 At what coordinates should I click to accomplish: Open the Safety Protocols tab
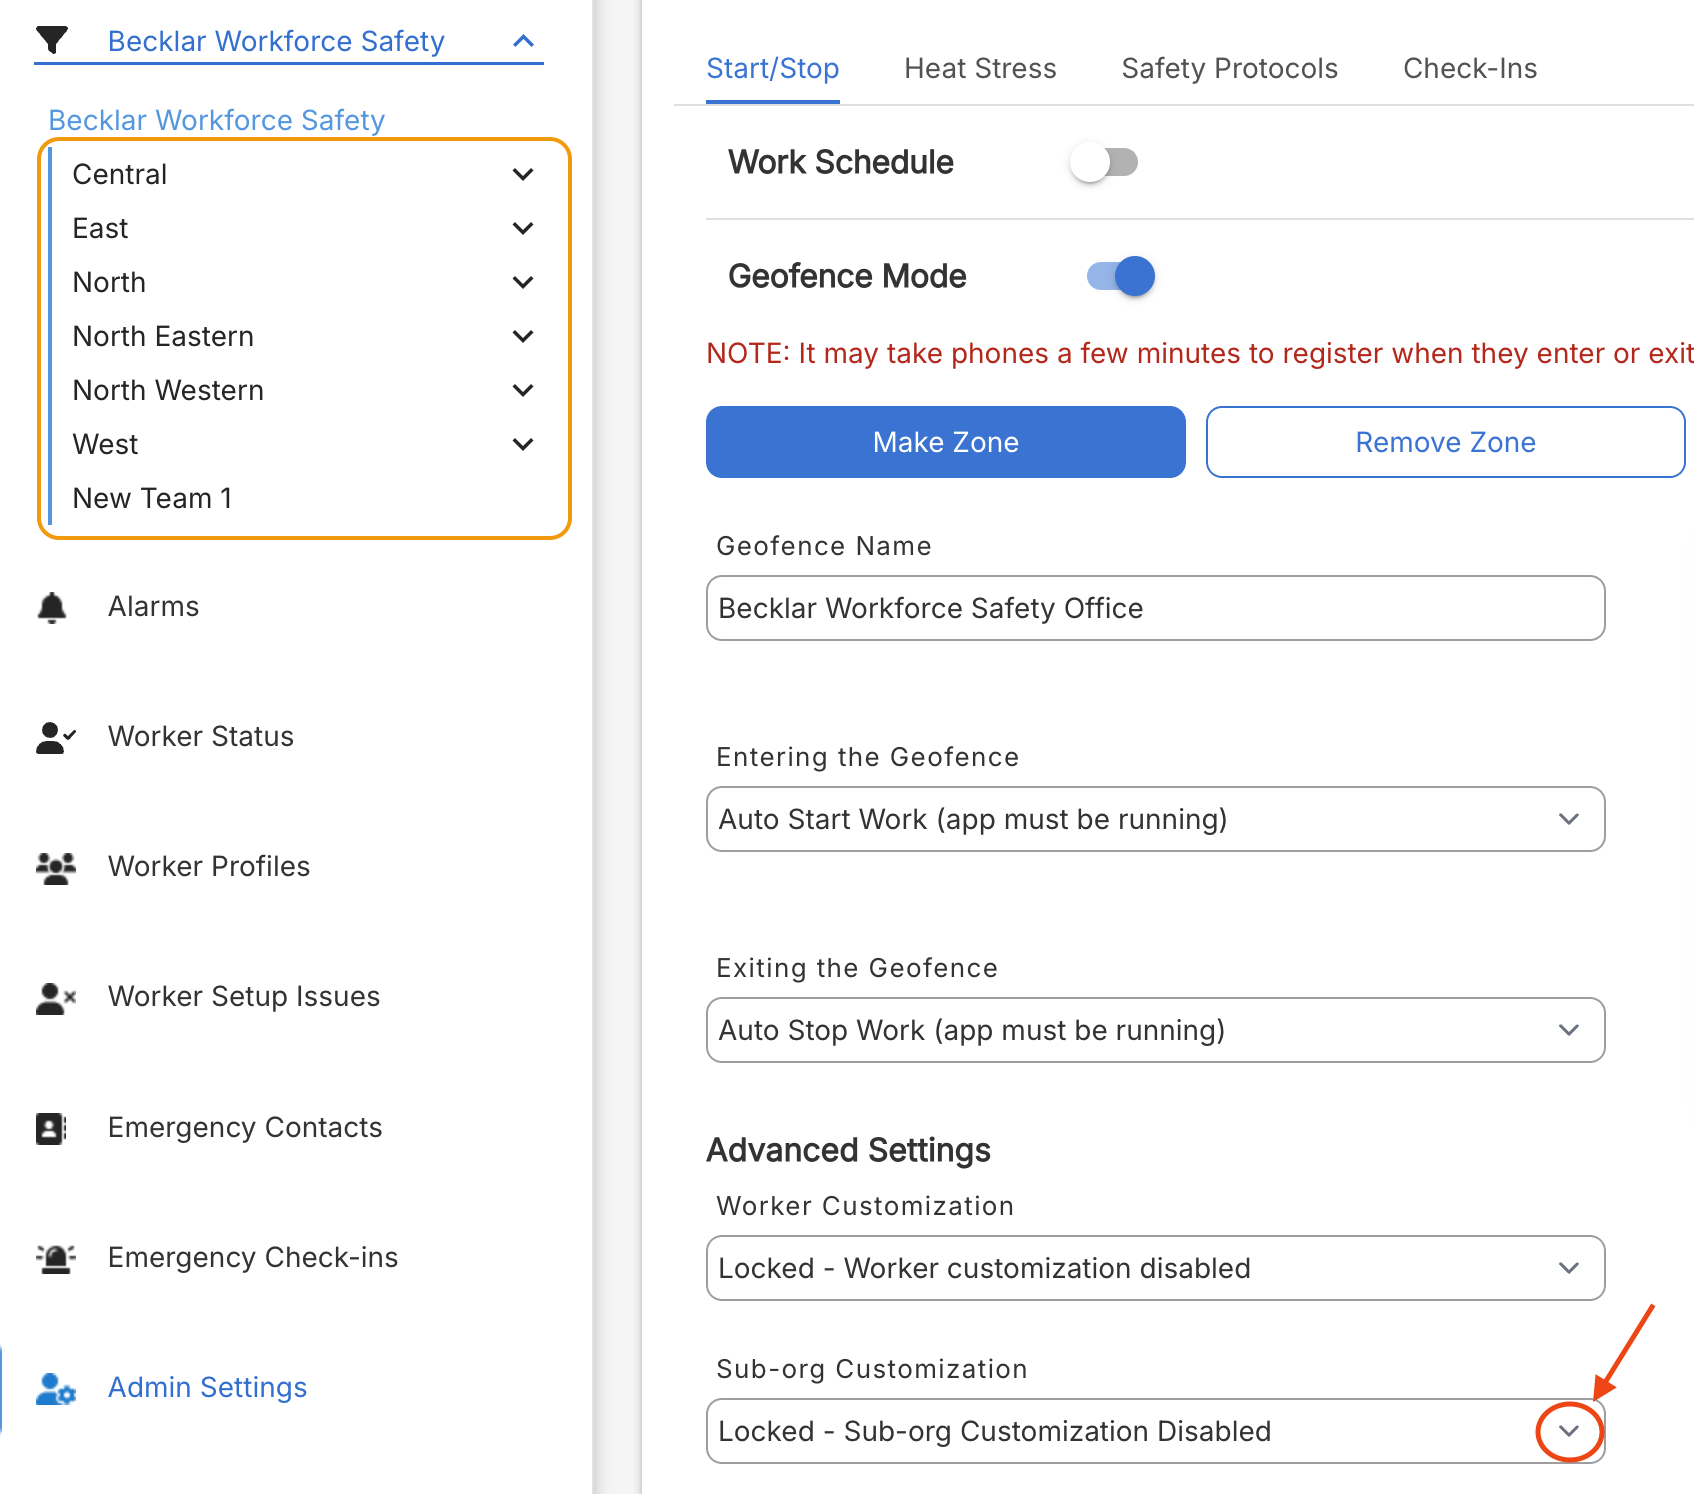click(x=1229, y=68)
